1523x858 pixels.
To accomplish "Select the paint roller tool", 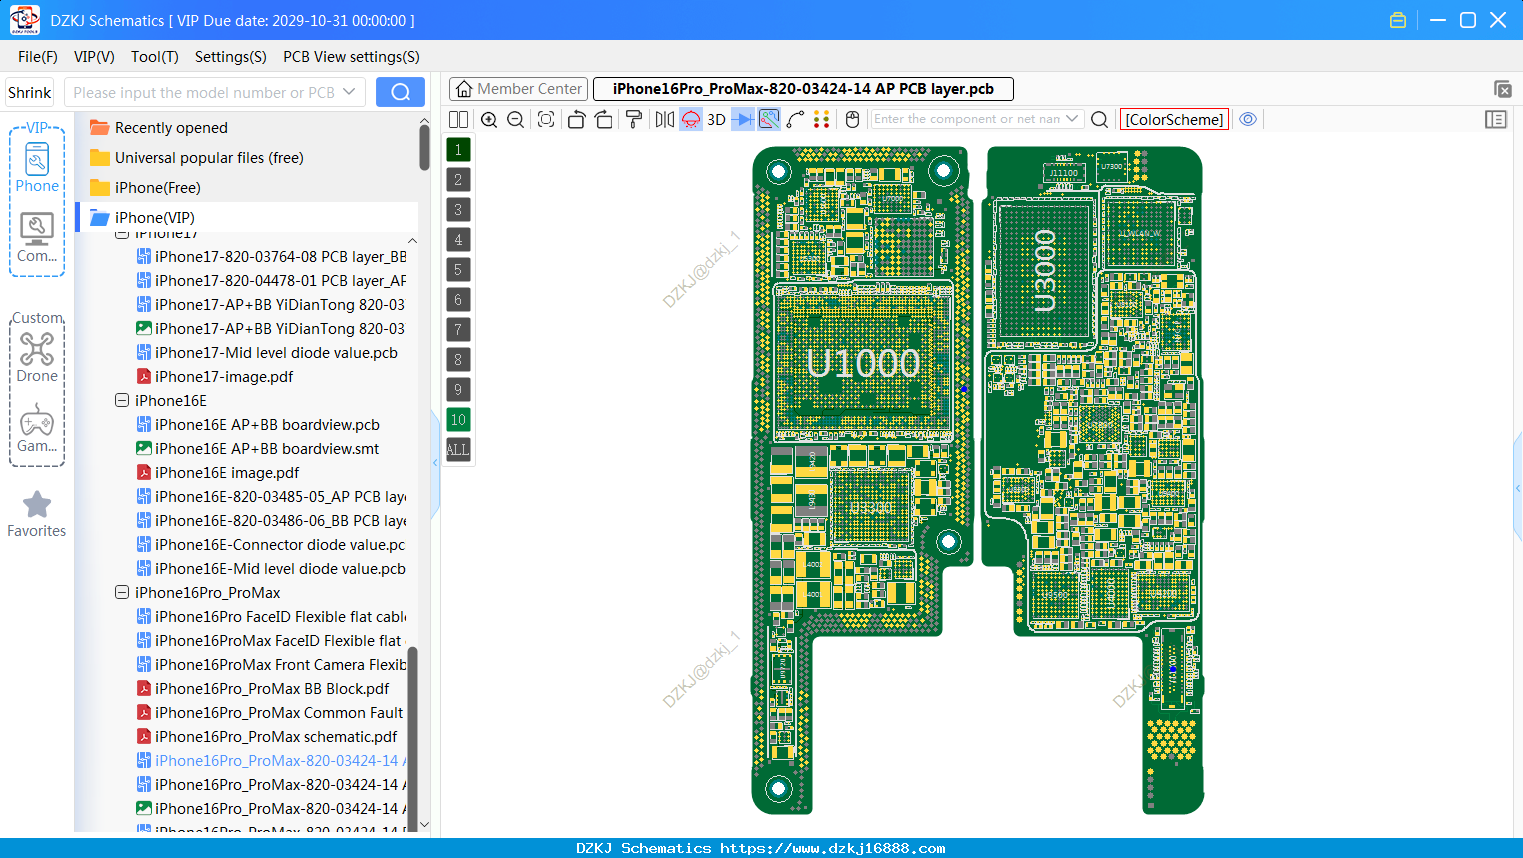I will (634, 119).
